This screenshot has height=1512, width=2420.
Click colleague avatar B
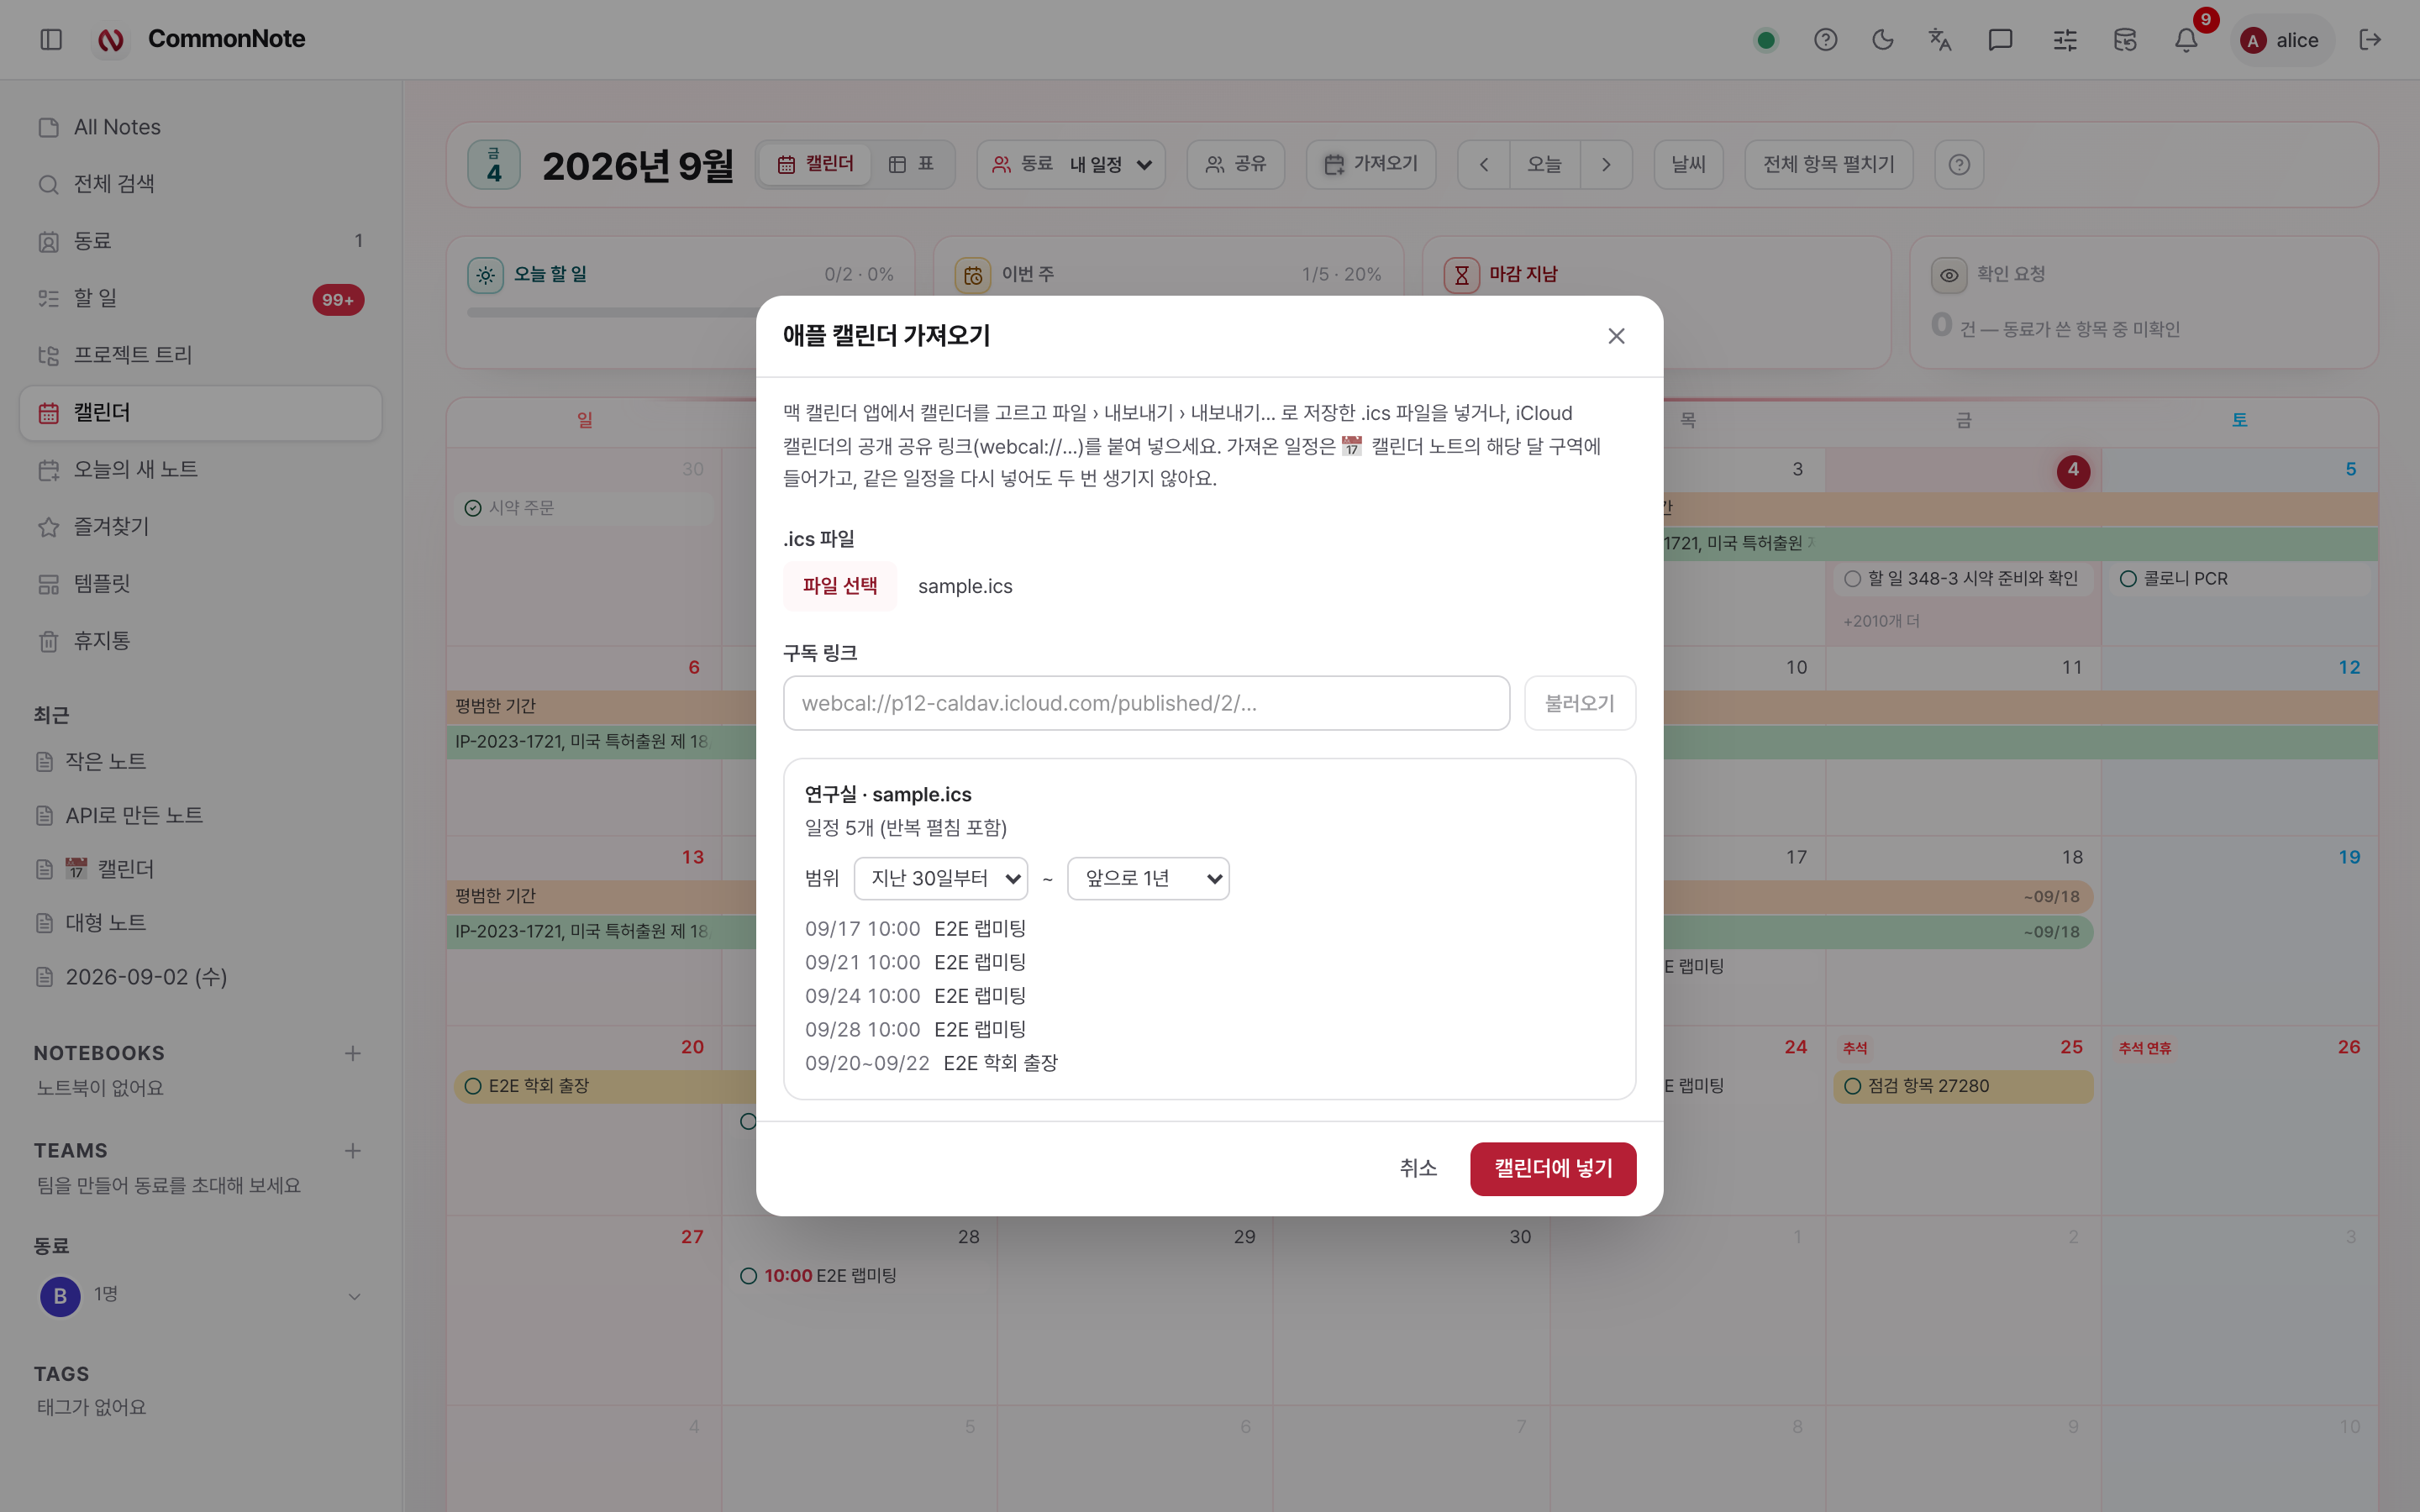(60, 1296)
